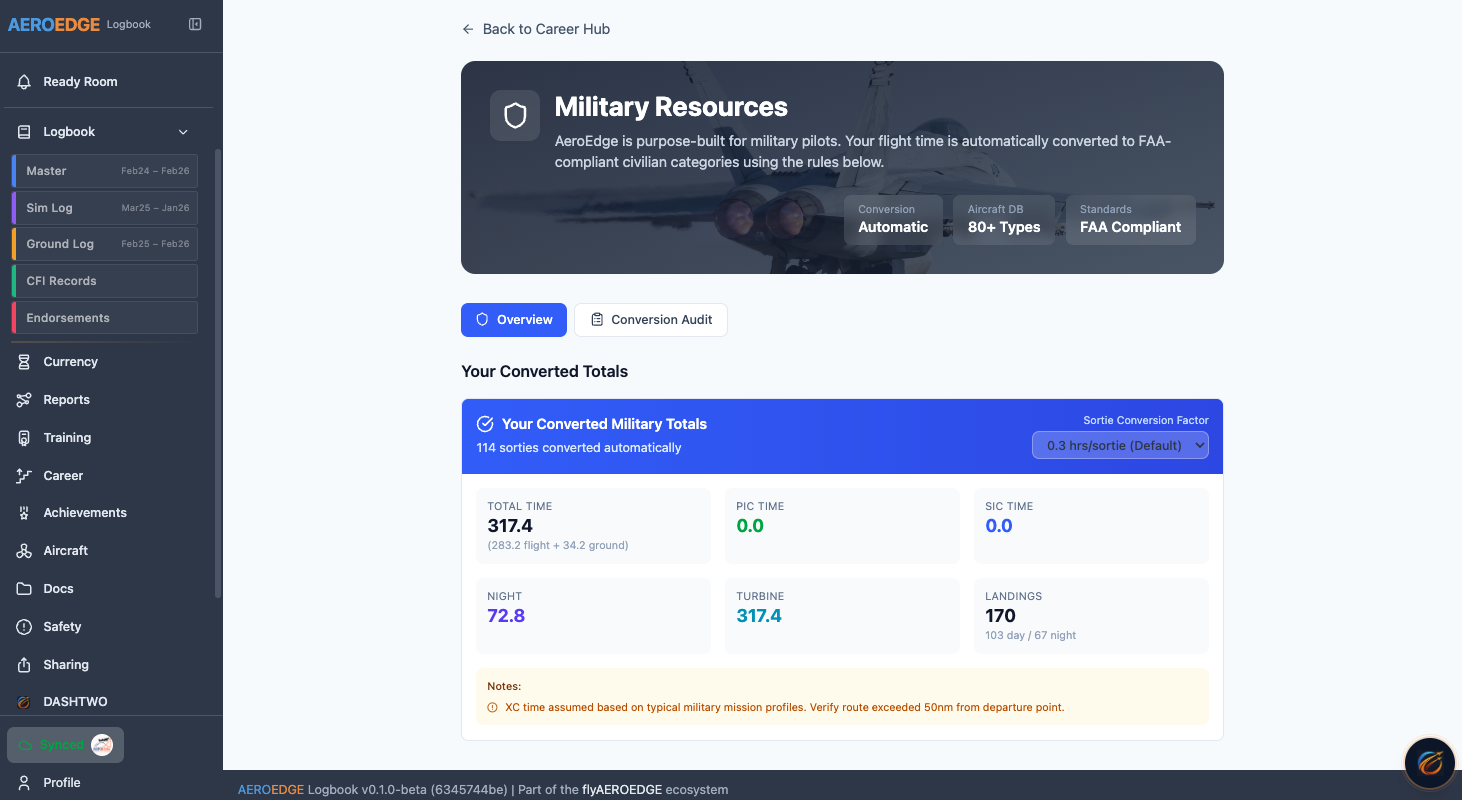Switch to the Conversion Audit tab
The image size is (1462, 800).
[650, 319]
